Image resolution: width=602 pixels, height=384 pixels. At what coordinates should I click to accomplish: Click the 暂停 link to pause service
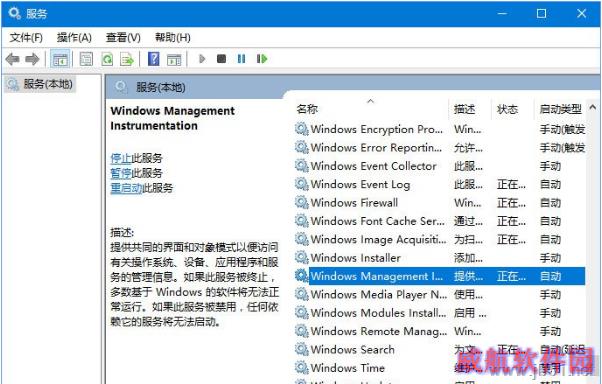click(x=121, y=173)
